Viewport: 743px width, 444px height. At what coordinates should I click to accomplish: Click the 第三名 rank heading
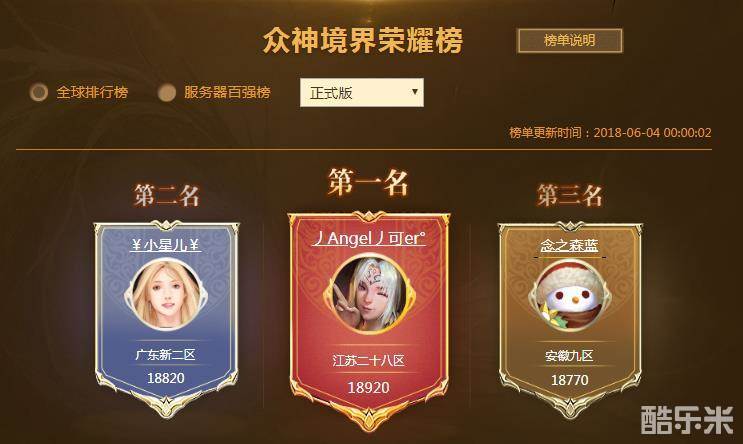[570, 195]
